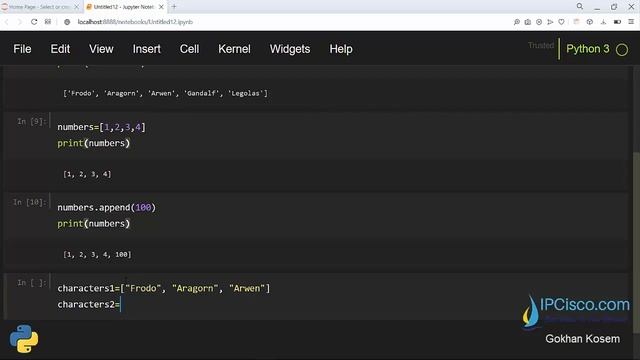The image size is (640, 360).
Task: Switch to the Home Page tab
Action: (40, 7)
